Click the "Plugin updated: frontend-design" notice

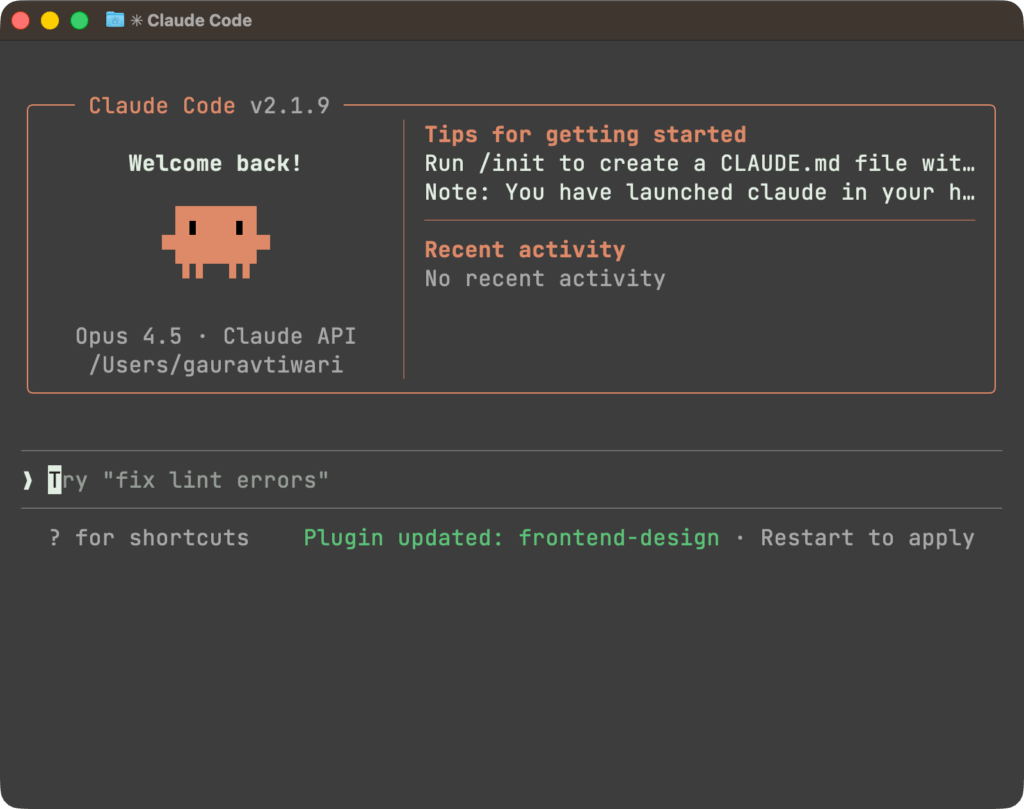click(511, 538)
